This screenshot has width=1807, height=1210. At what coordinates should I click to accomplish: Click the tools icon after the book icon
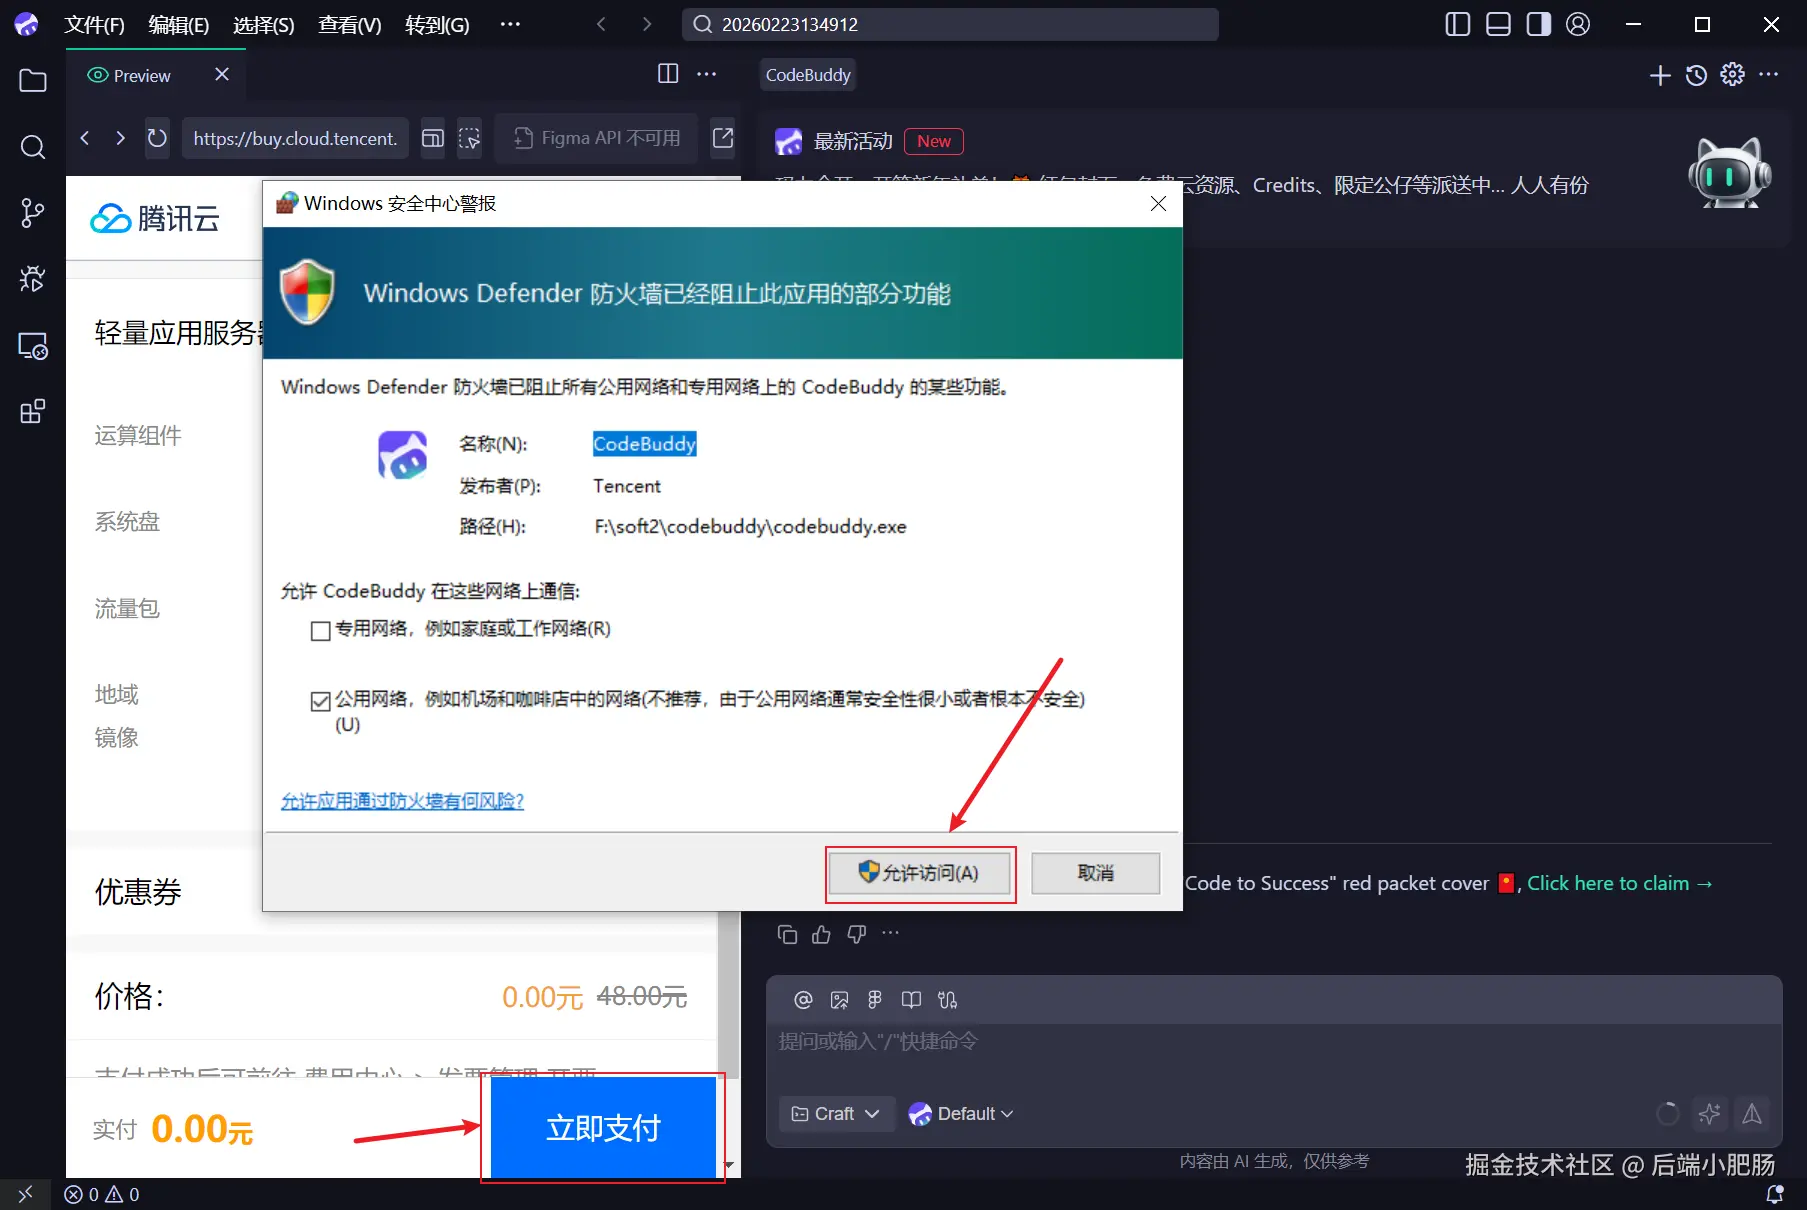tap(947, 1000)
